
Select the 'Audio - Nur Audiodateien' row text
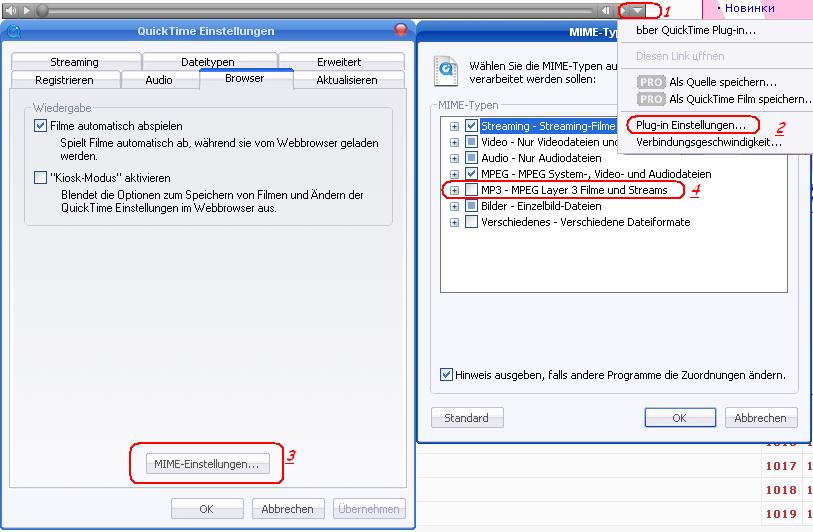point(541,158)
